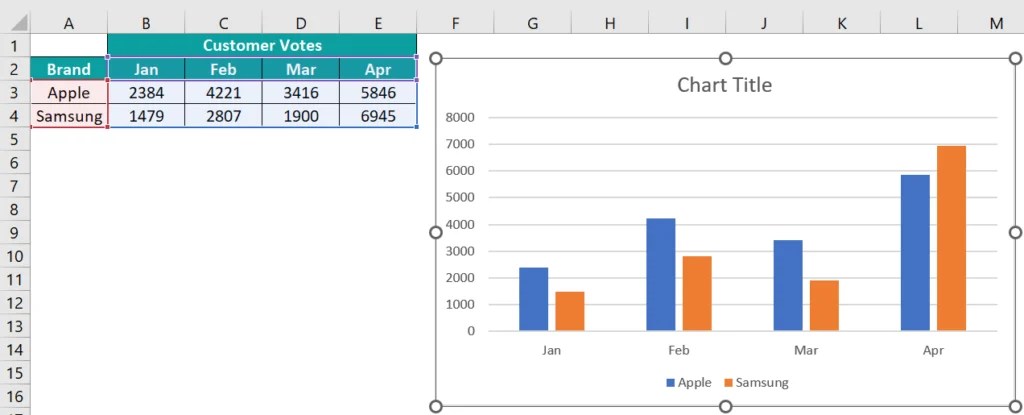Viewport: 1024px width, 415px height.
Task: Select the blue Apple bar for Apr
Action: click(915, 252)
